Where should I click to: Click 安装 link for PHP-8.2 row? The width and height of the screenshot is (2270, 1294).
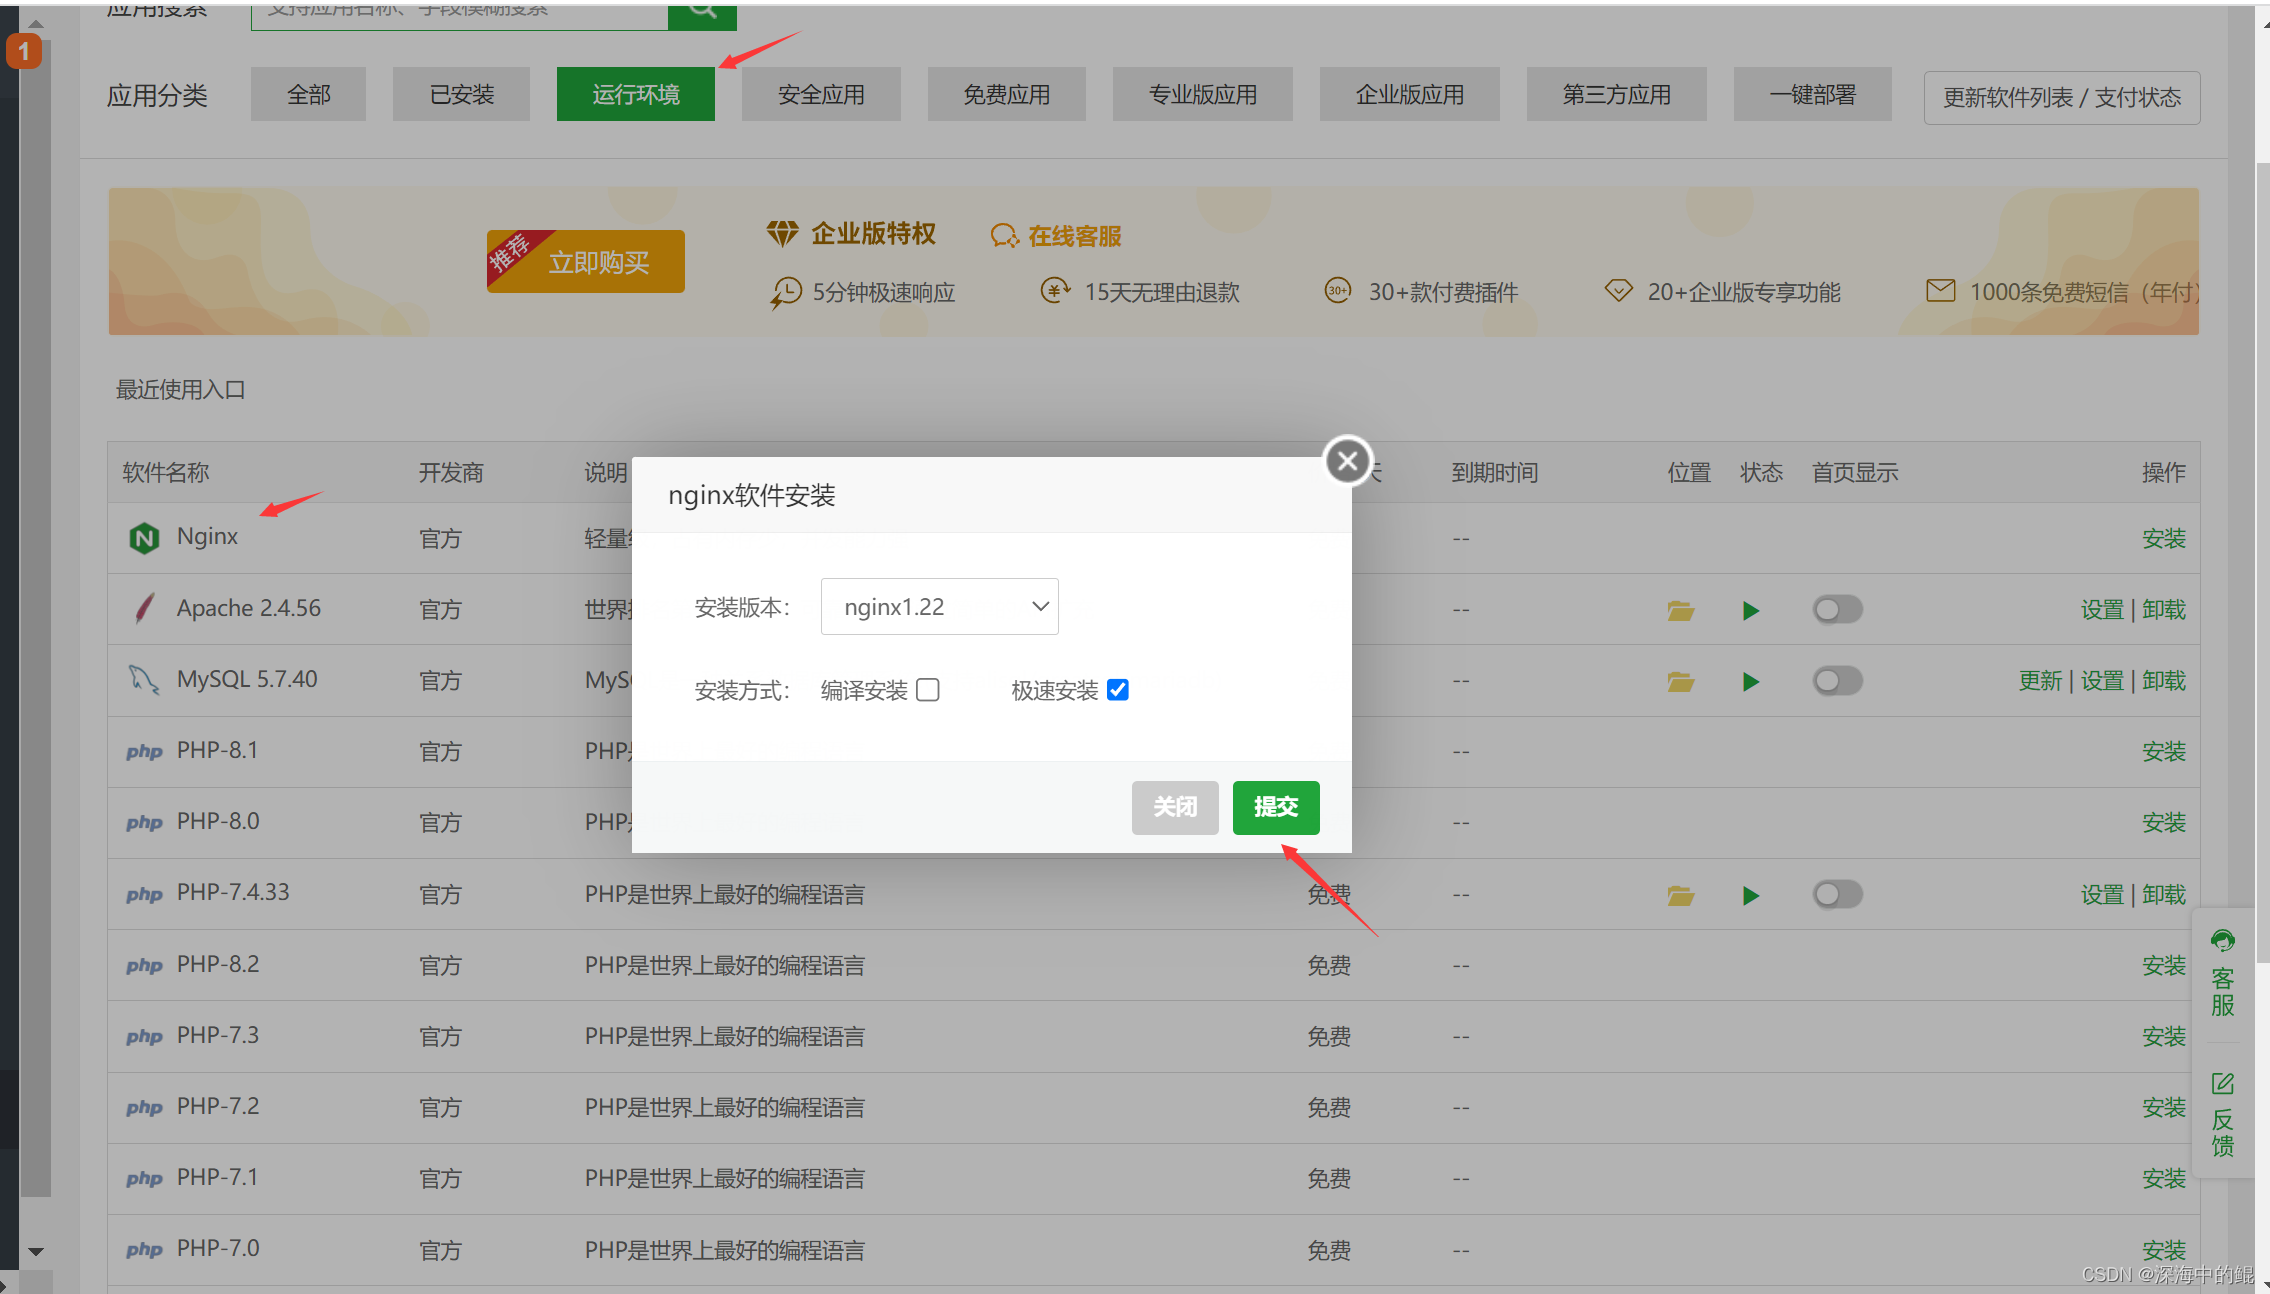point(2164,966)
